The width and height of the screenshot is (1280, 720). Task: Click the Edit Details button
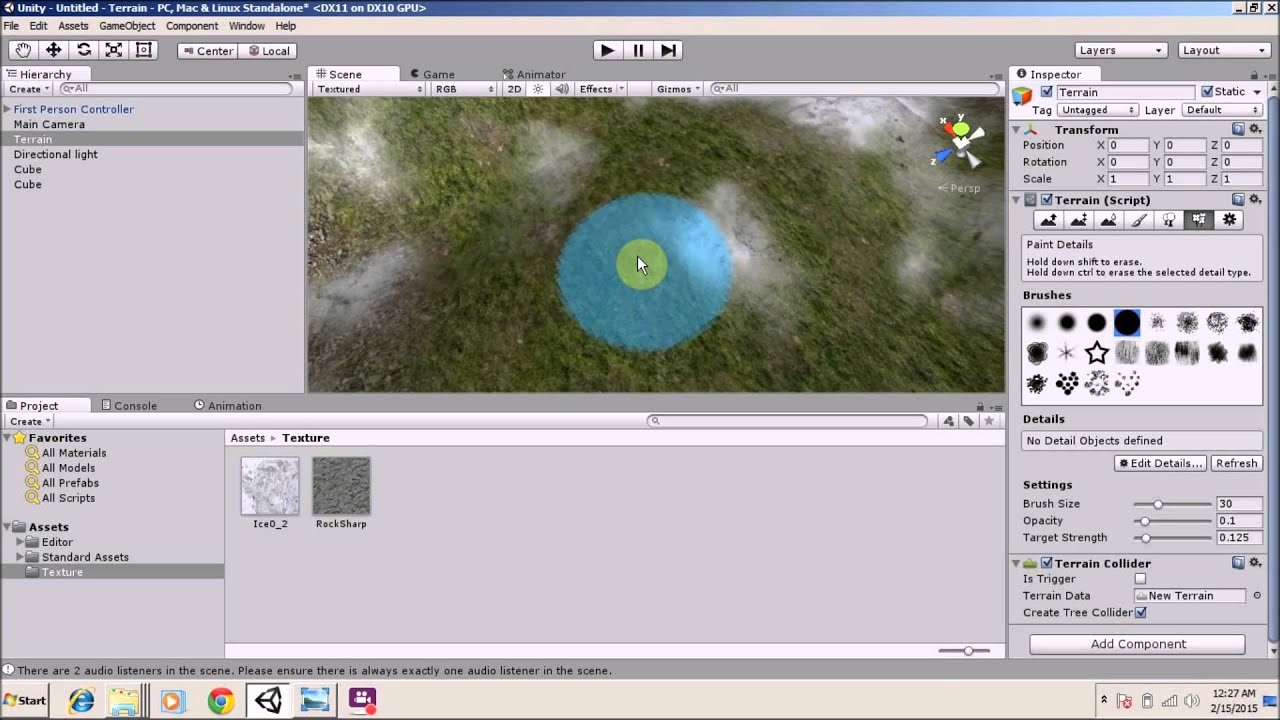[1161, 463]
